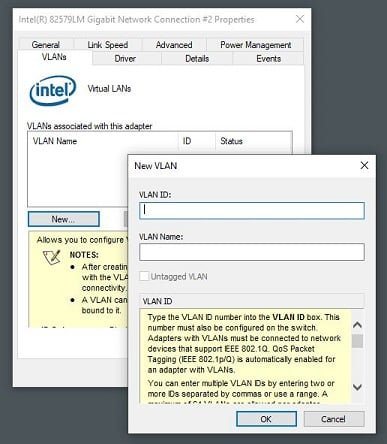387x444 pixels.
Task: Click the notes pencil icon
Action: (52, 257)
